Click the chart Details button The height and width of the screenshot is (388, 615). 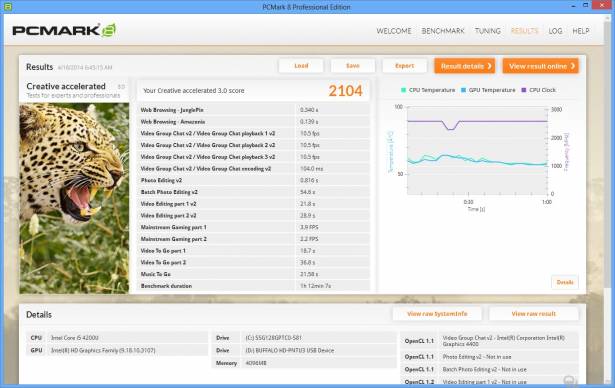(x=565, y=282)
